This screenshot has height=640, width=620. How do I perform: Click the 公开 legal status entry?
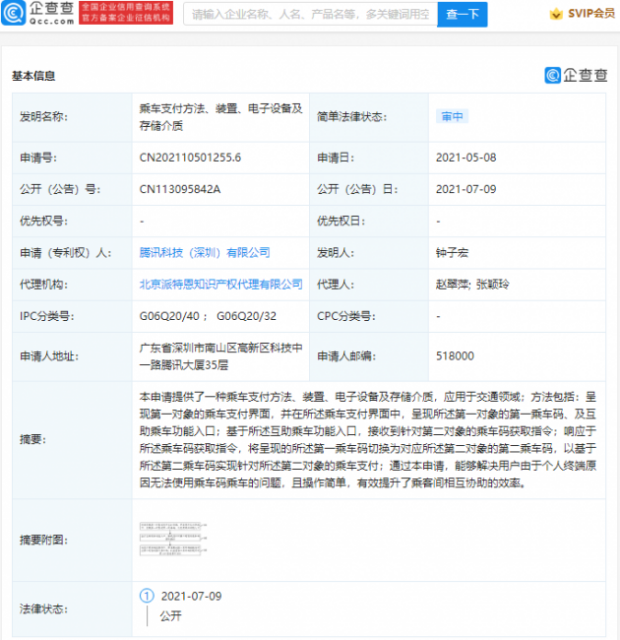tap(171, 616)
